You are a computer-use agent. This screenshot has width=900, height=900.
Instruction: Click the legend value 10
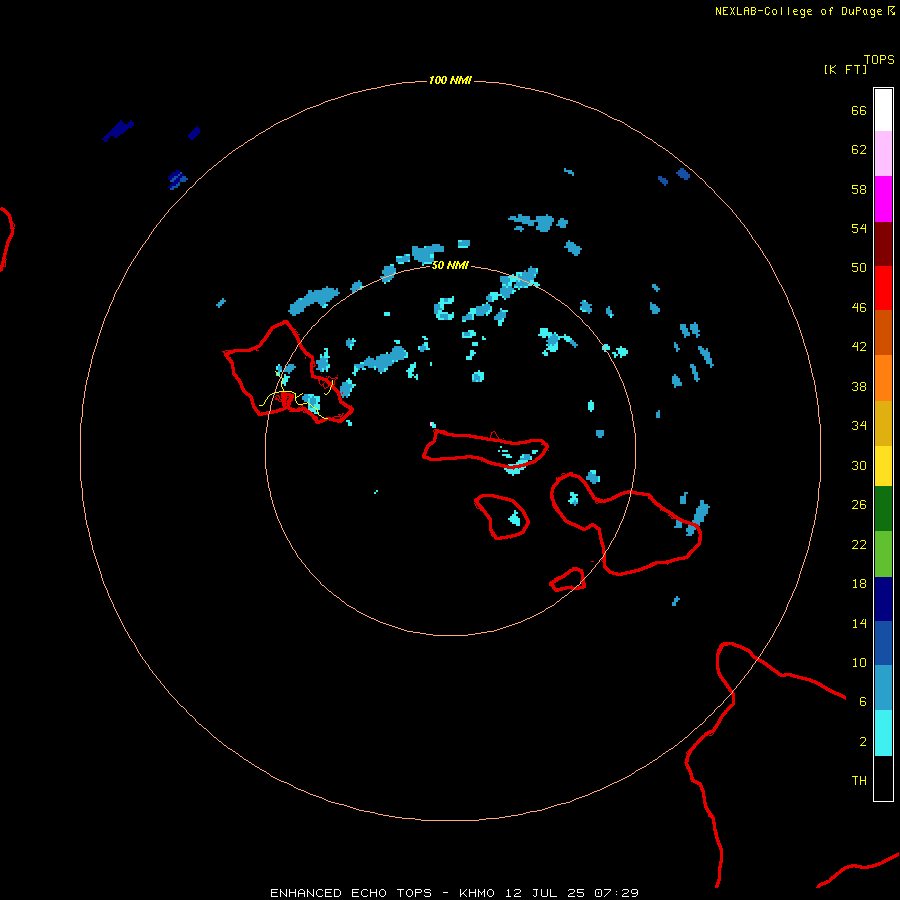(x=859, y=662)
